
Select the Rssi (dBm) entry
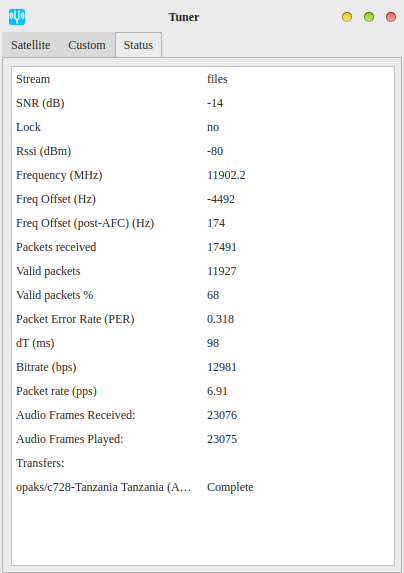pyautogui.click(x=203, y=151)
